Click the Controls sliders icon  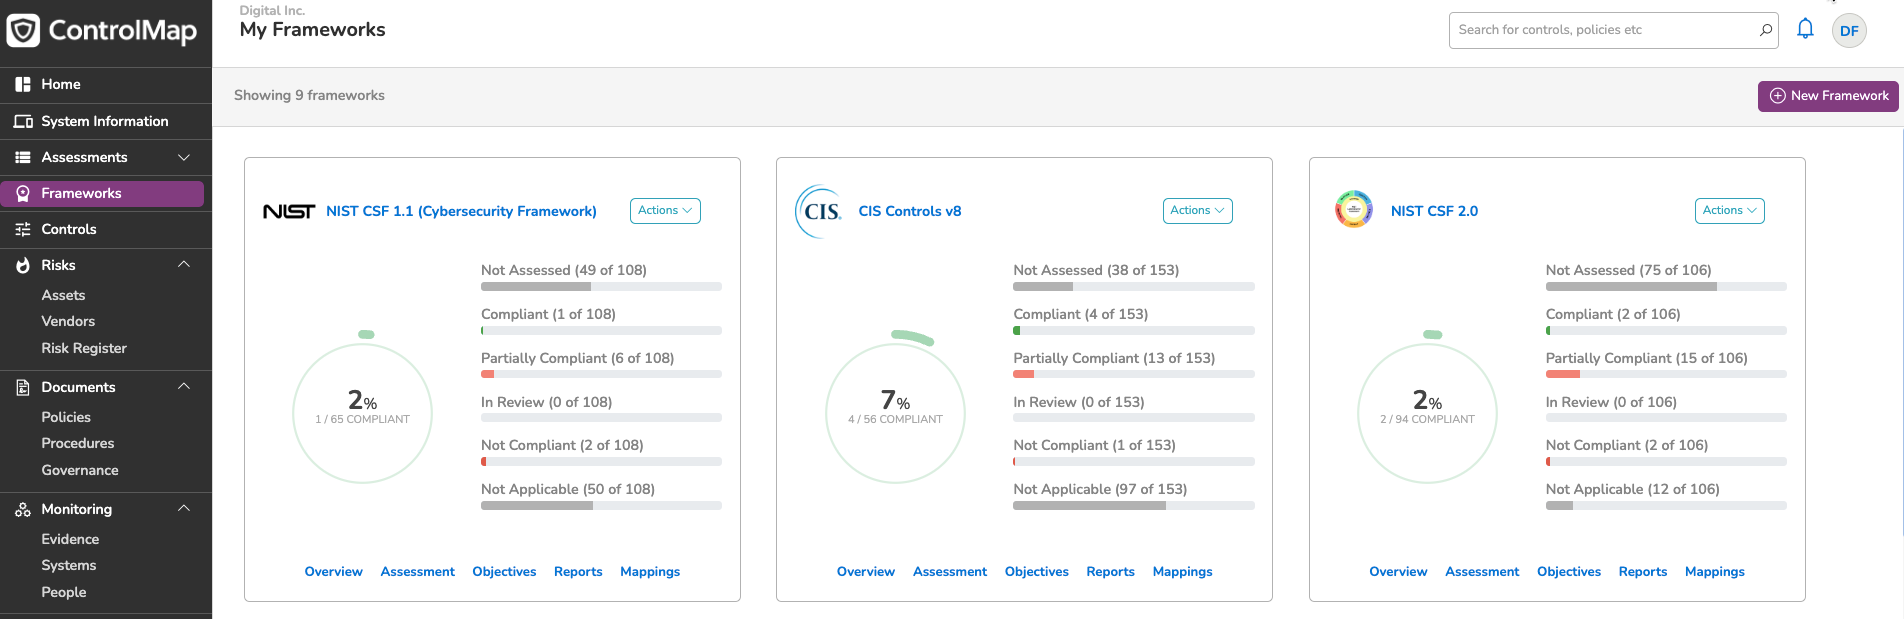[23, 229]
